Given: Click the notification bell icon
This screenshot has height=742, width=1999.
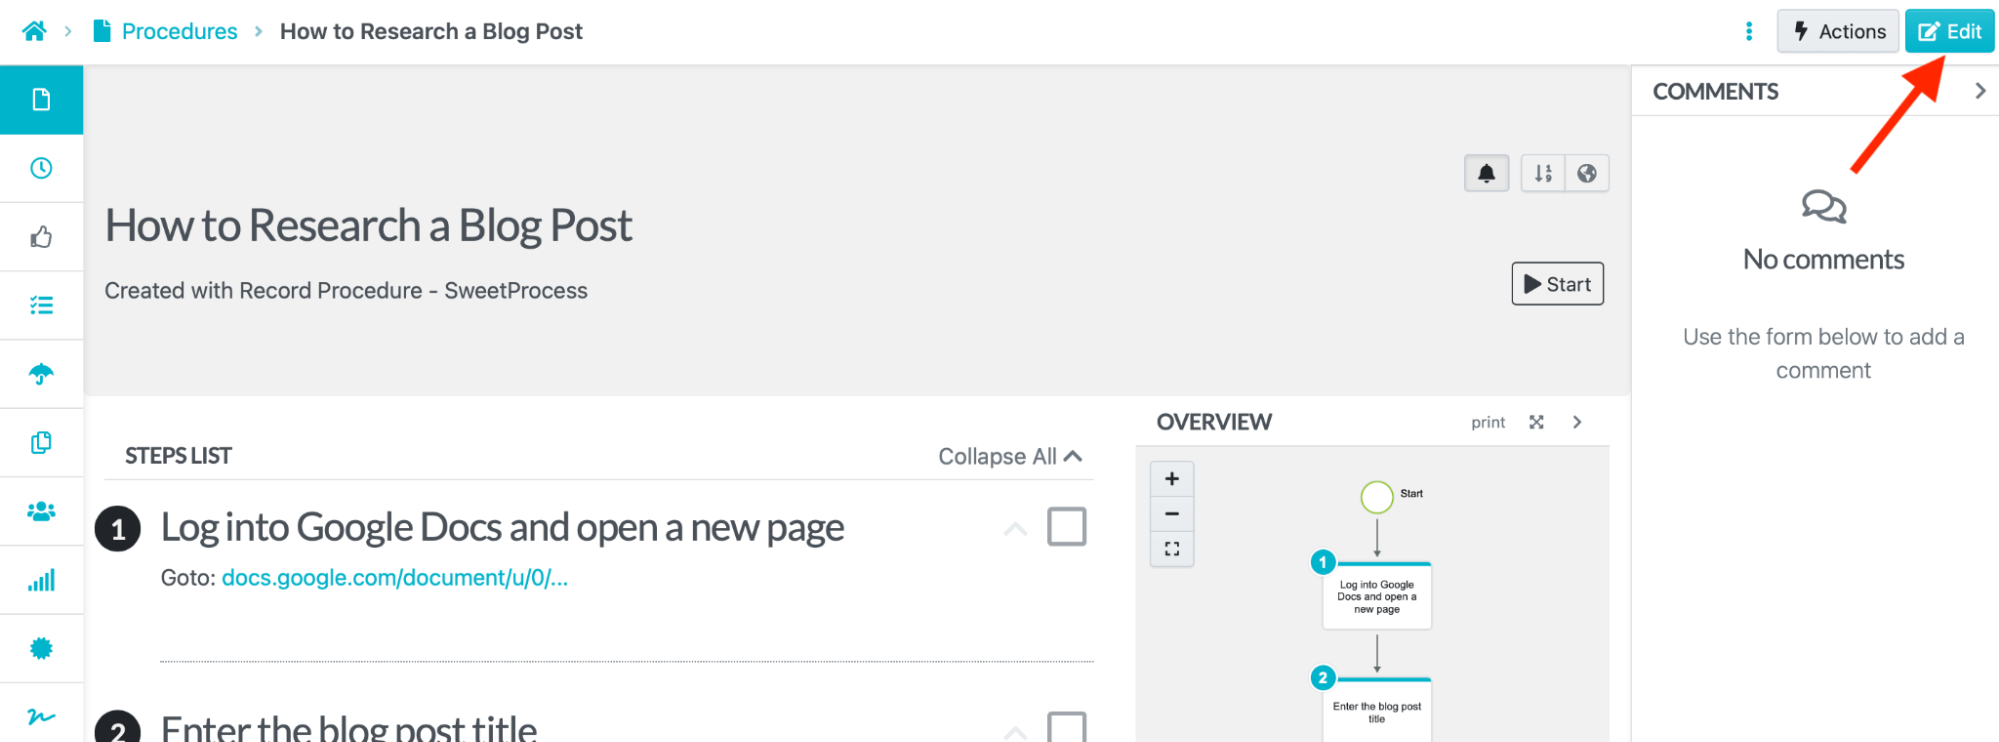Looking at the screenshot, I should 1486,173.
